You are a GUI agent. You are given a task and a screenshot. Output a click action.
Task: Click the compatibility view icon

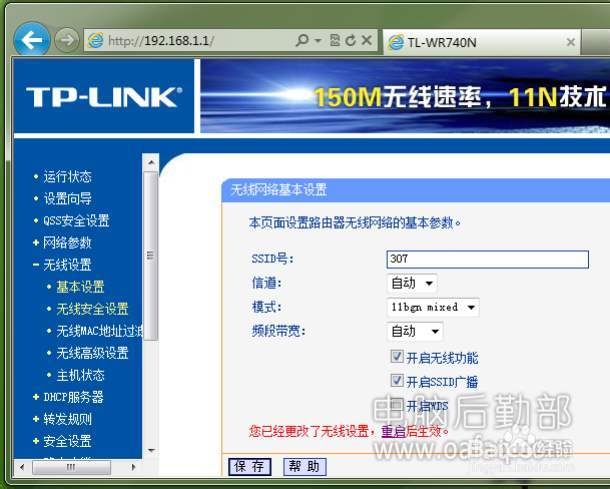point(335,40)
